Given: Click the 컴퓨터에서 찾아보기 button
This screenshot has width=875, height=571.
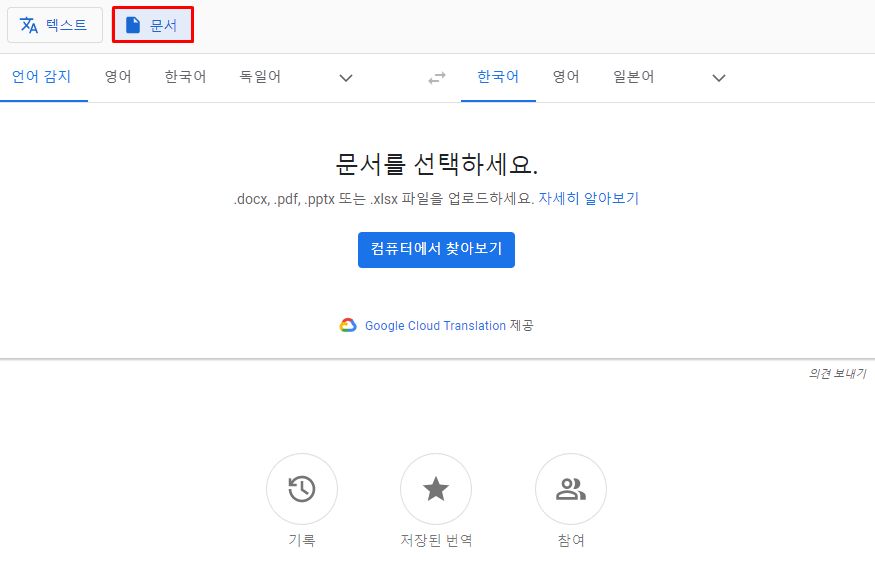Looking at the screenshot, I should pyautogui.click(x=436, y=249).
